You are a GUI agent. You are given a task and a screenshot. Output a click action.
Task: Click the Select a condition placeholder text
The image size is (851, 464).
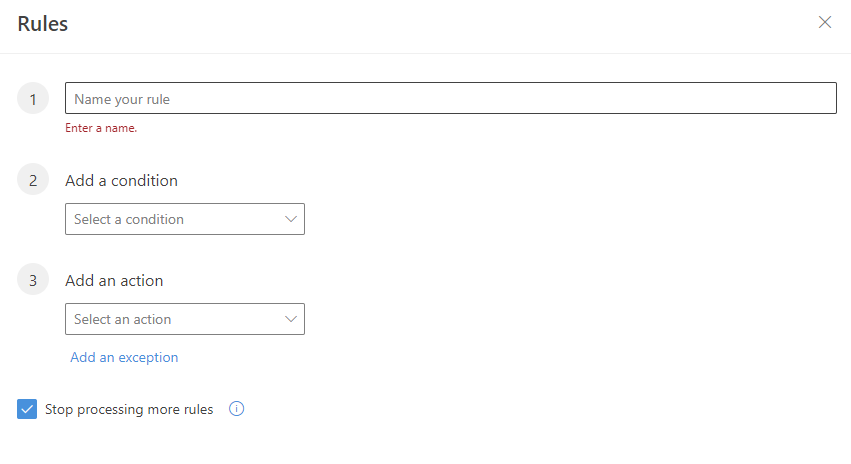(x=129, y=219)
